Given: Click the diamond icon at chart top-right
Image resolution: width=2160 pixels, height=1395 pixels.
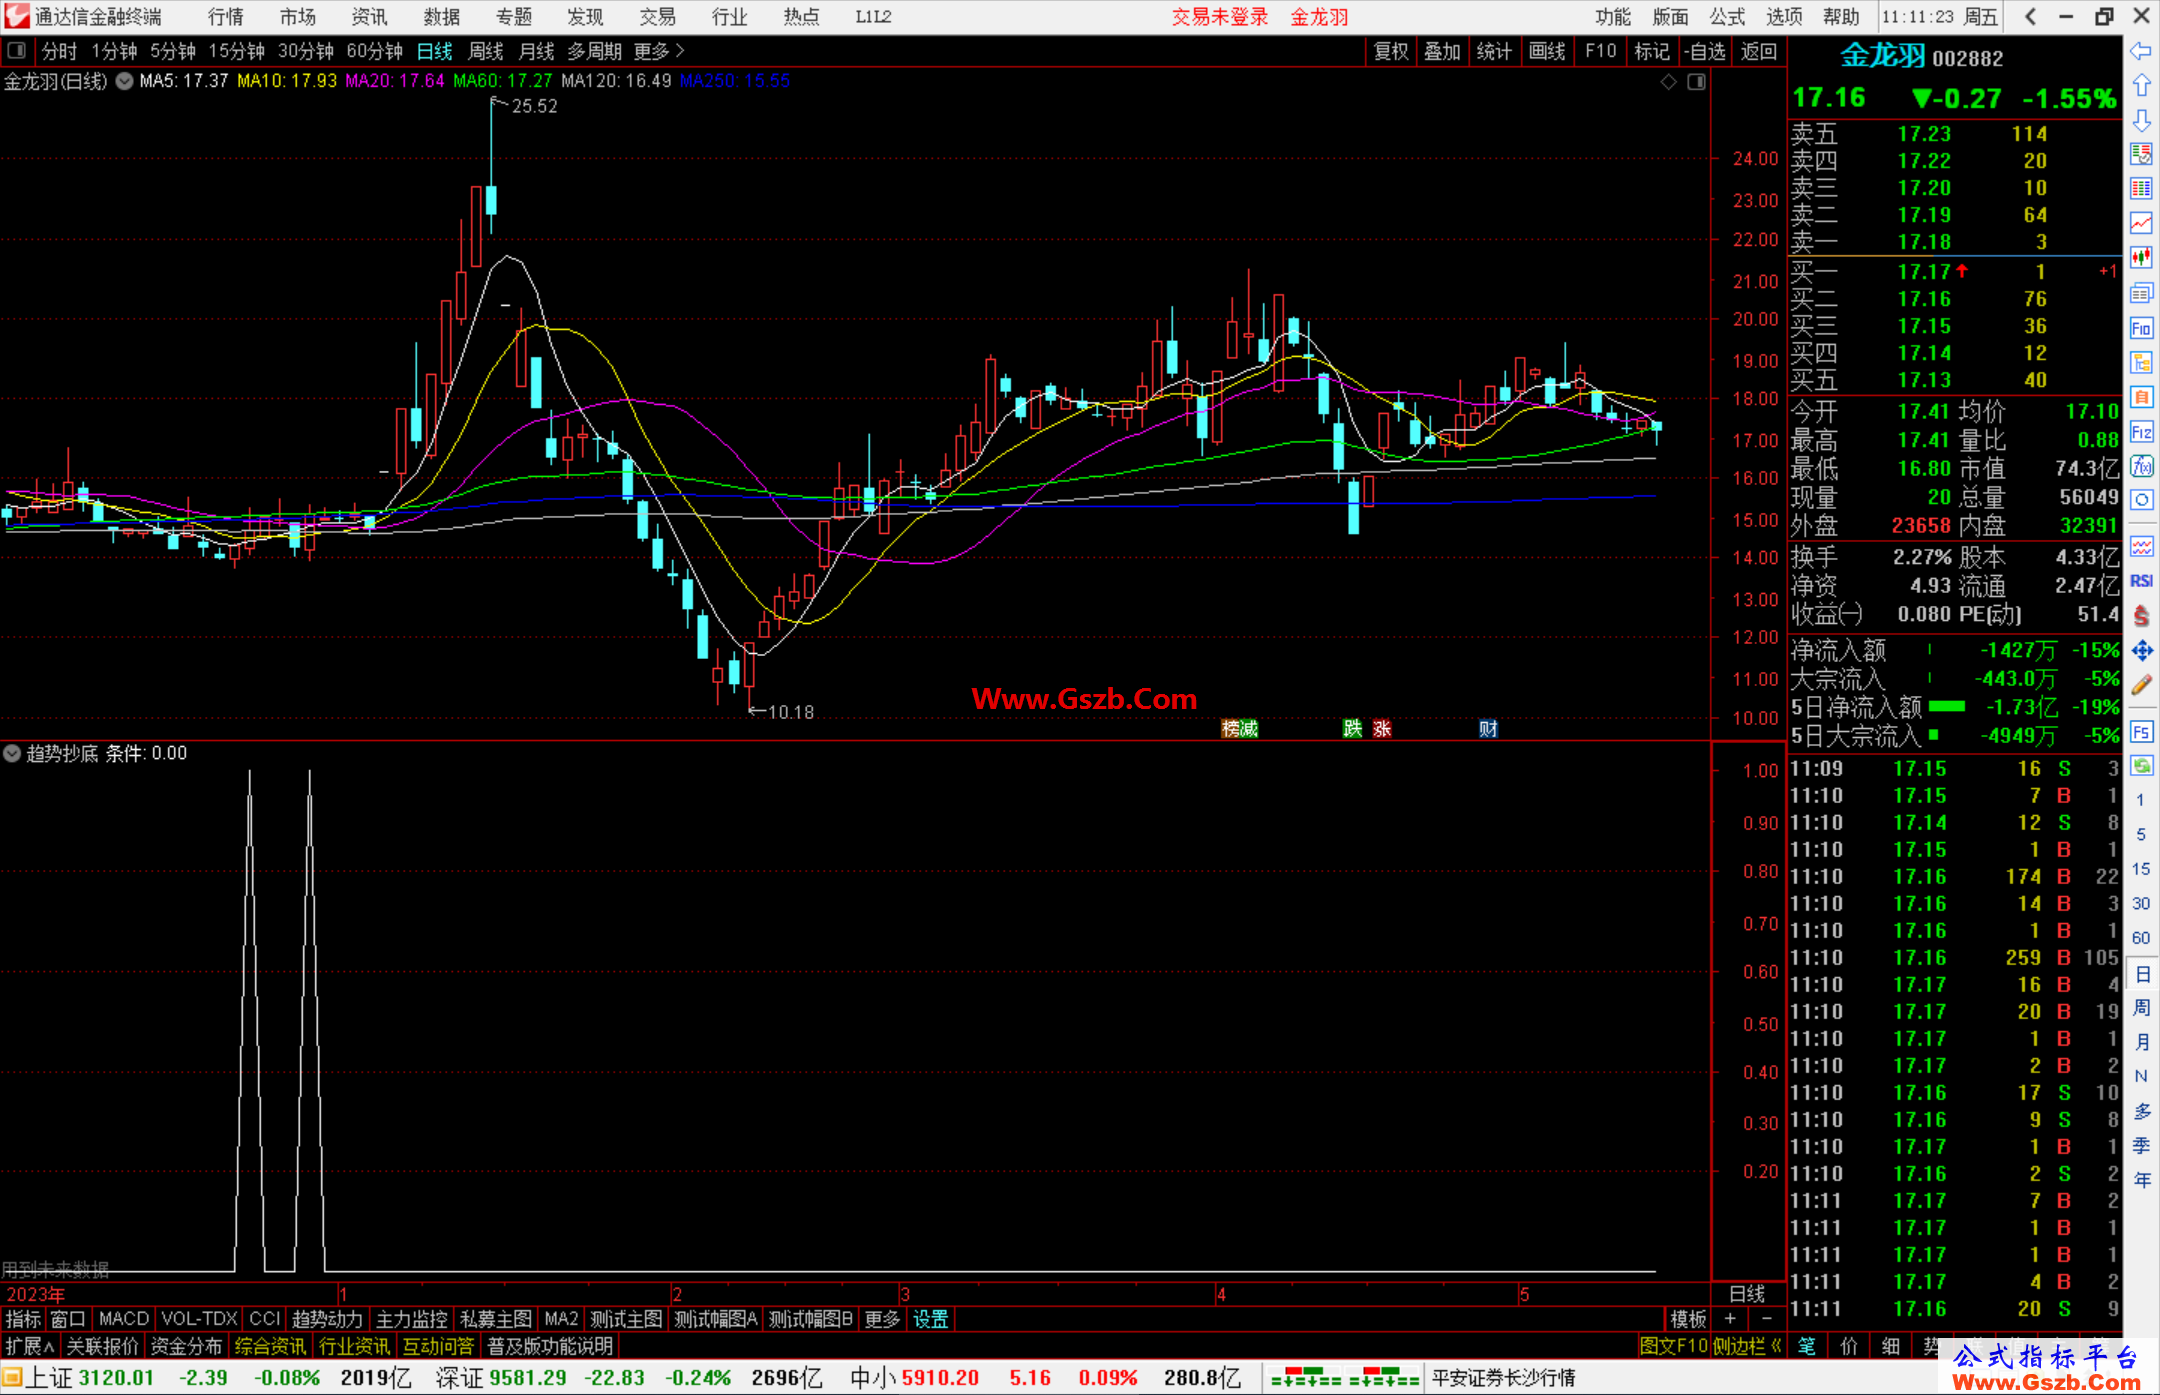Looking at the screenshot, I should click(1669, 81).
